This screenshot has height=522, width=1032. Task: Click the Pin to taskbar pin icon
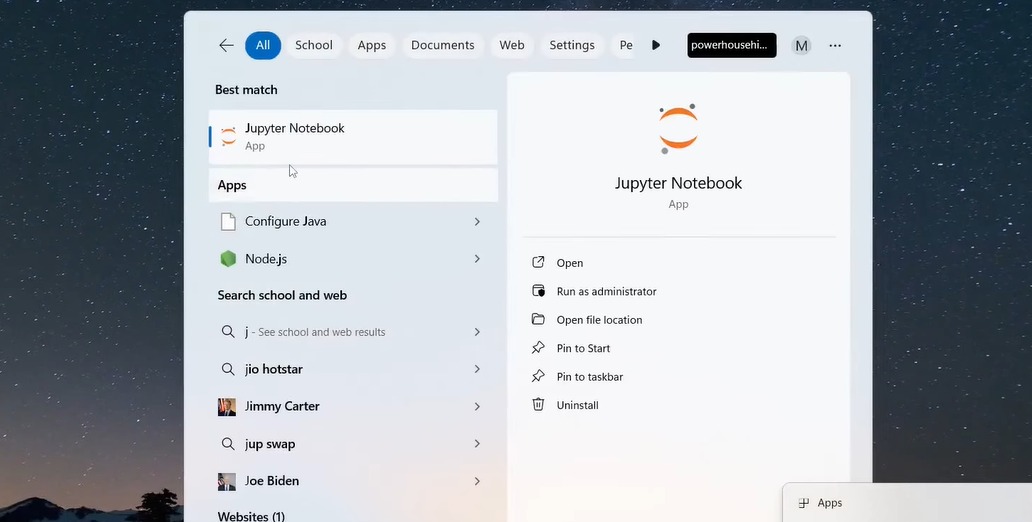click(538, 376)
